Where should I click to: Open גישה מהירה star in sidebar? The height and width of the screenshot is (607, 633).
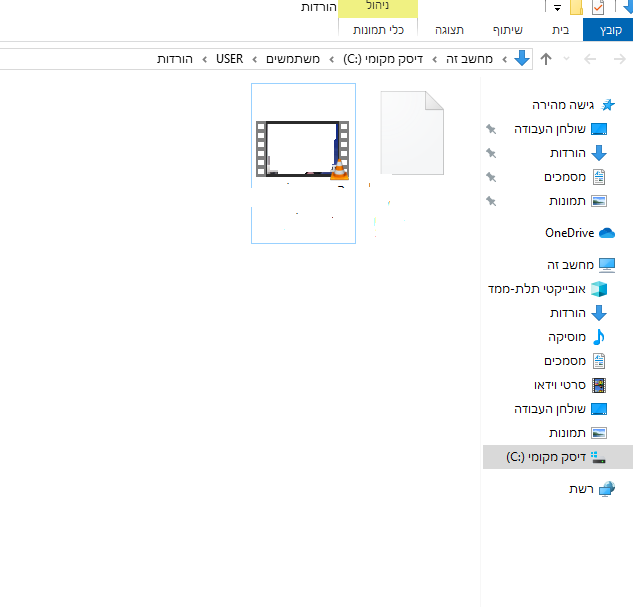point(573,105)
